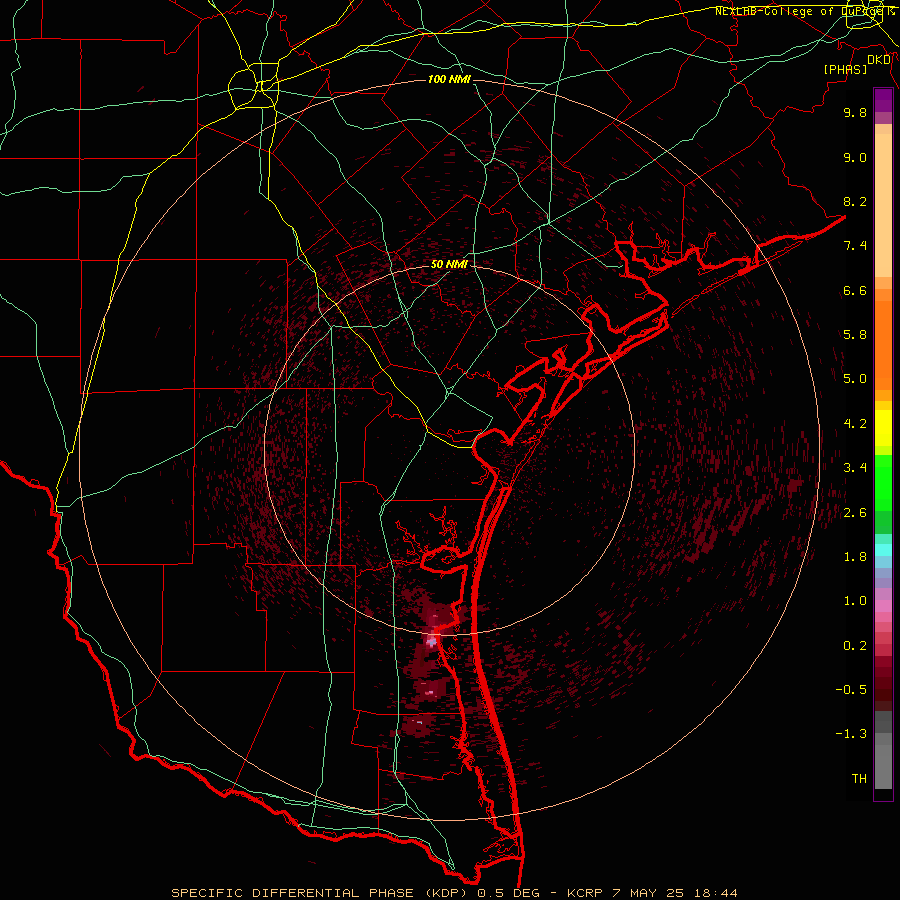Click the 9.0 value on the color scale

pos(855,157)
